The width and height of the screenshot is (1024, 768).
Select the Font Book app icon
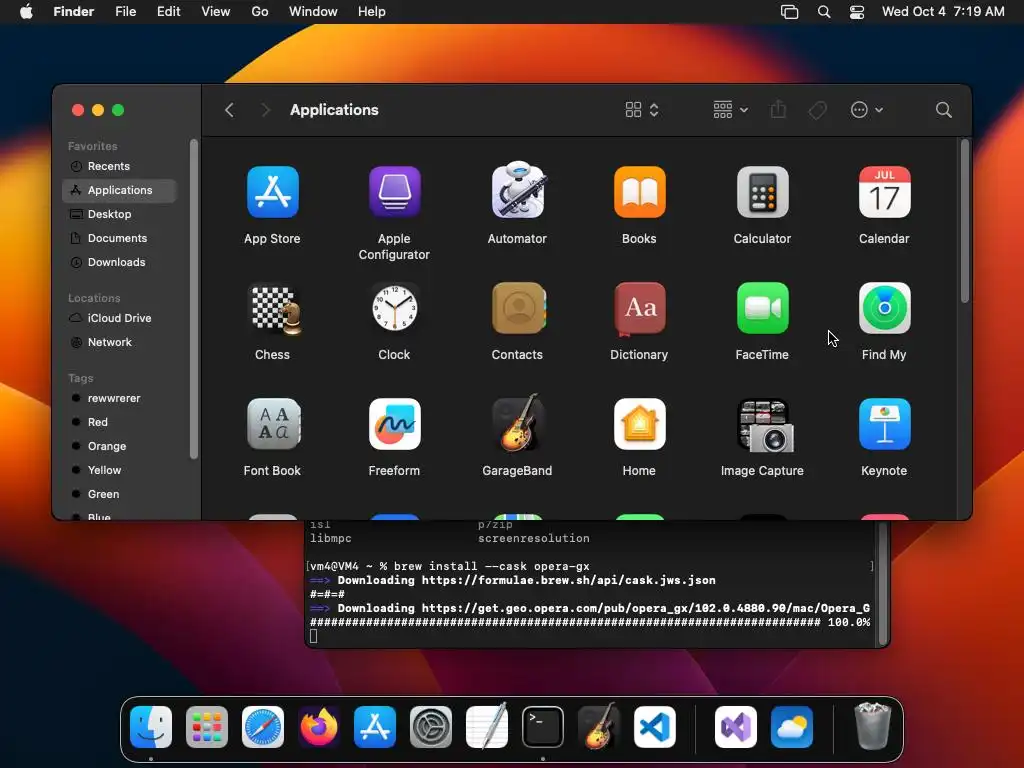274,424
